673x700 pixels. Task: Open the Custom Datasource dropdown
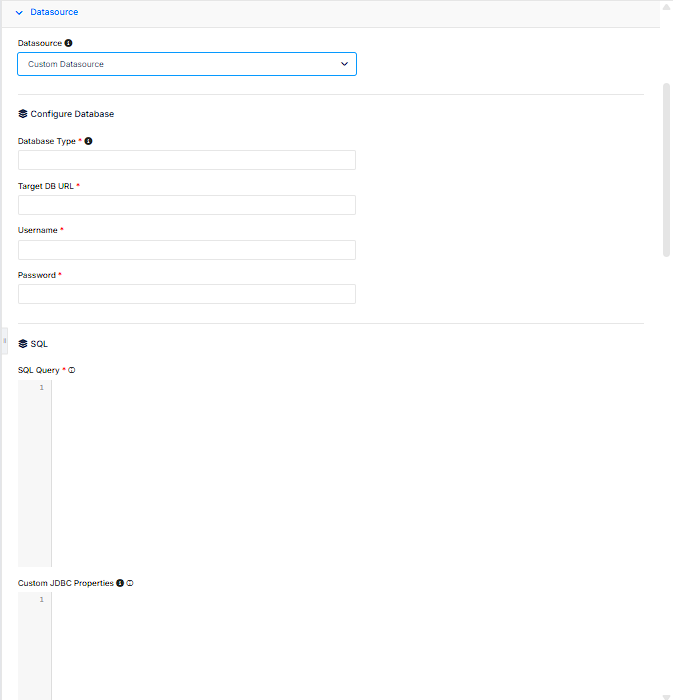point(187,64)
